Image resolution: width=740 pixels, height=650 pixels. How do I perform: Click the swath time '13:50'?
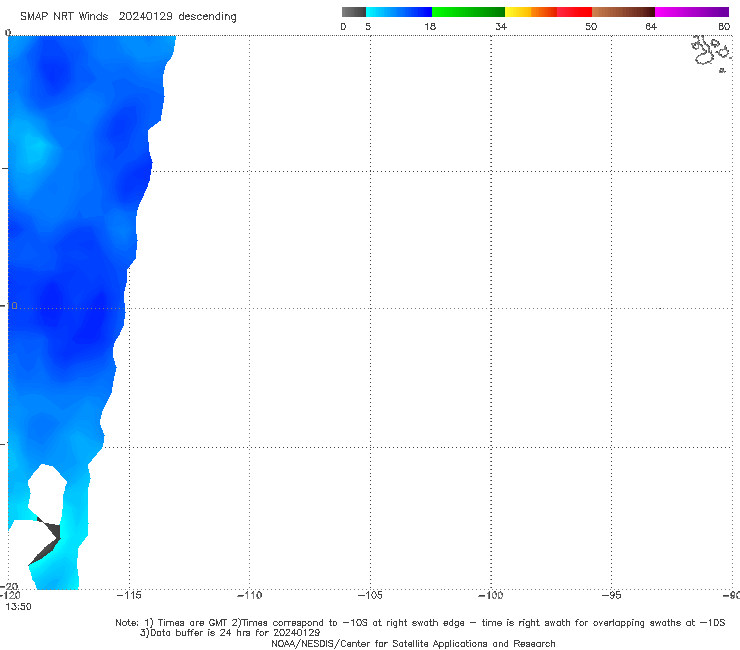click(18, 607)
